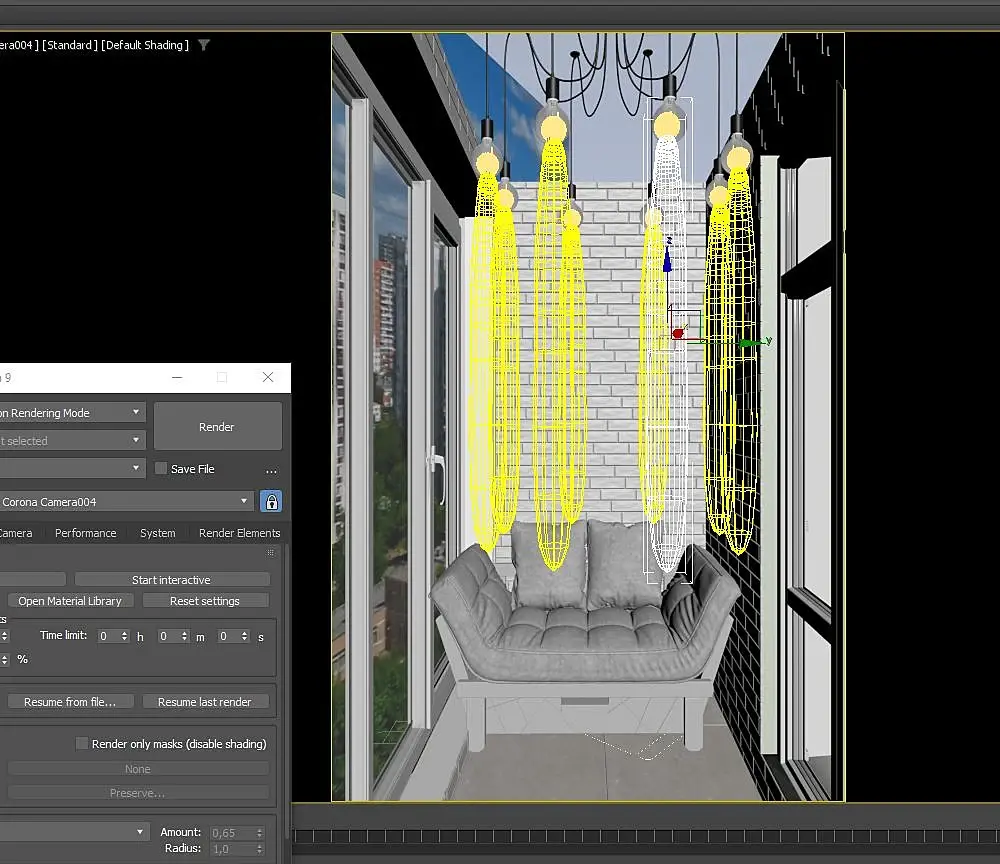Click the rollout grip dots icon
This screenshot has width=1000, height=864.
[270, 553]
